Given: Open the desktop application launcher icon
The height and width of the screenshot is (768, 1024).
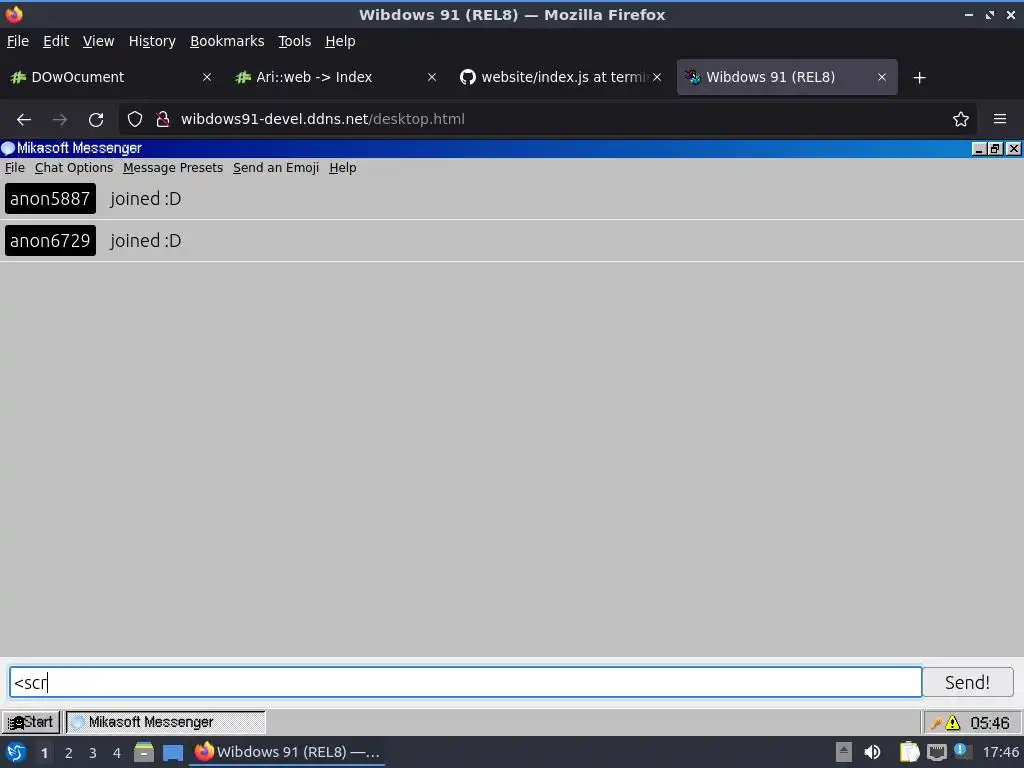Looking at the screenshot, I should 16,752.
